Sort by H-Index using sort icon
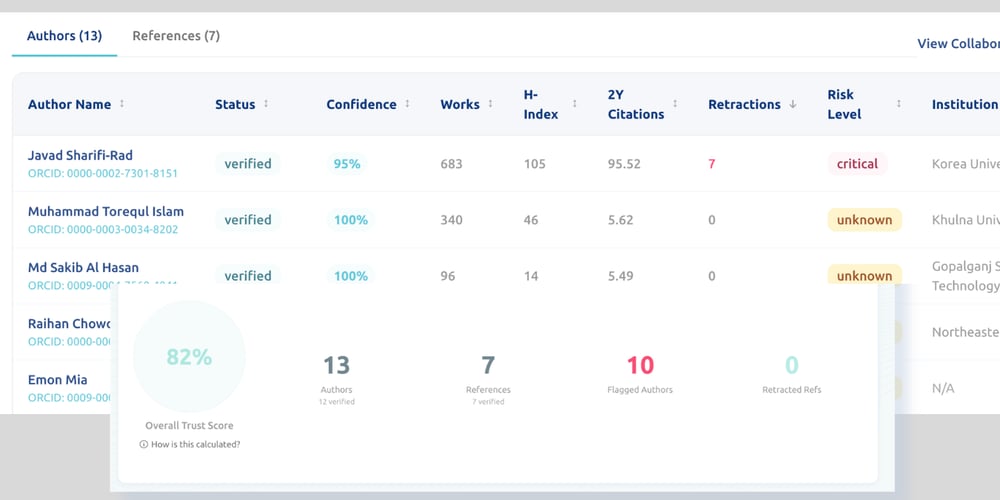This screenshot has height=500, width=1000. click(574, 104)
